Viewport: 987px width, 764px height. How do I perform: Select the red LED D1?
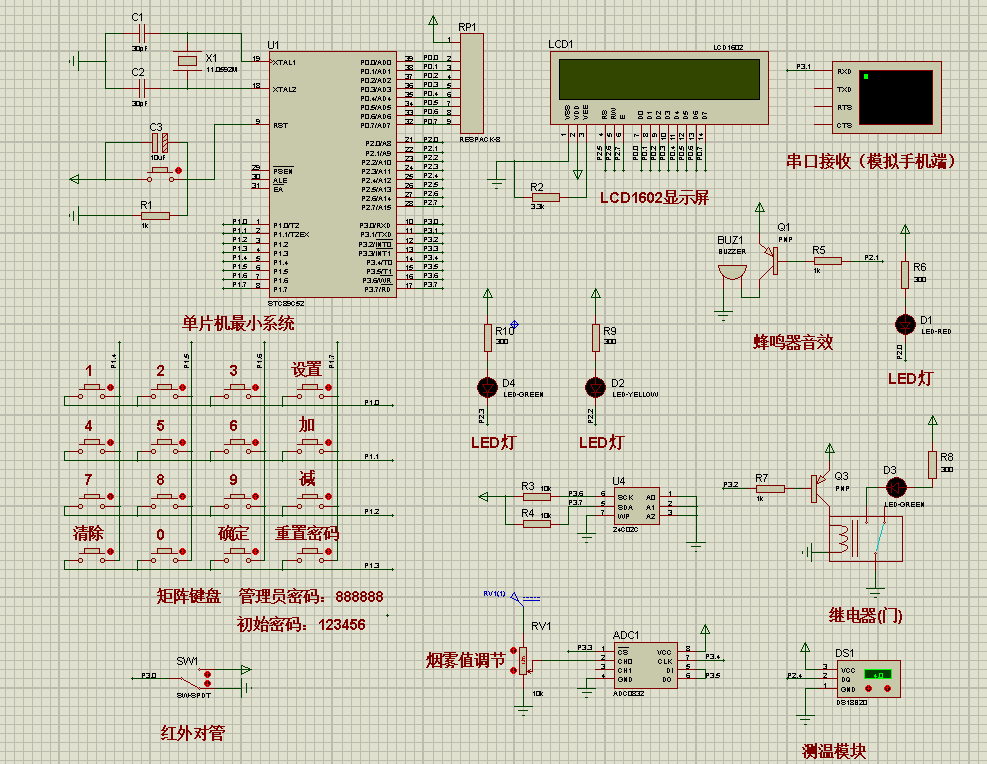(905, 324)
